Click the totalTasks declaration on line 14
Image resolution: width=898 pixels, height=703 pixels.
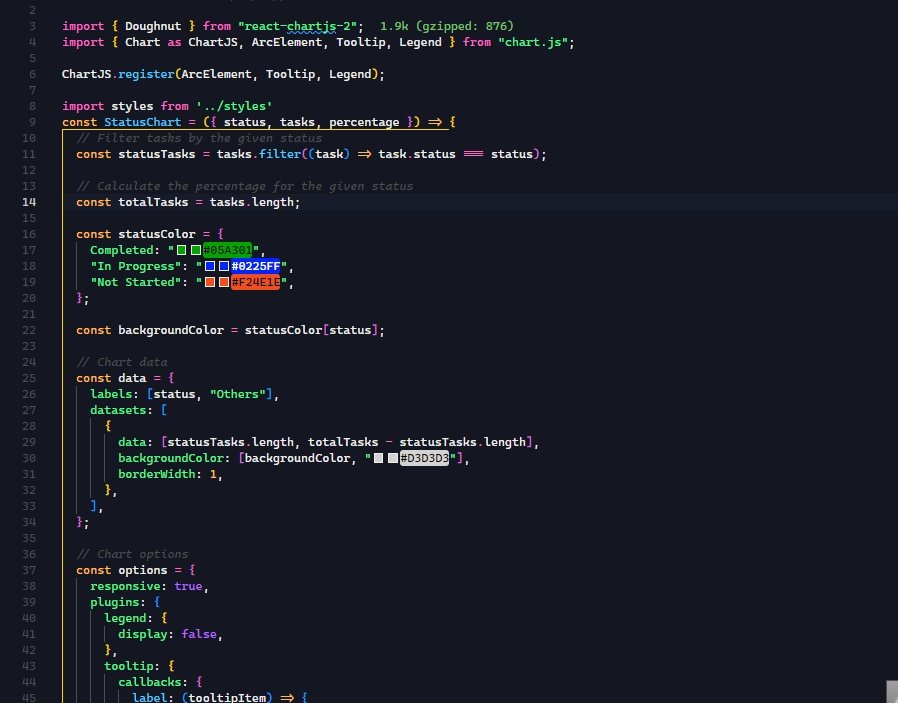(153, 202)
